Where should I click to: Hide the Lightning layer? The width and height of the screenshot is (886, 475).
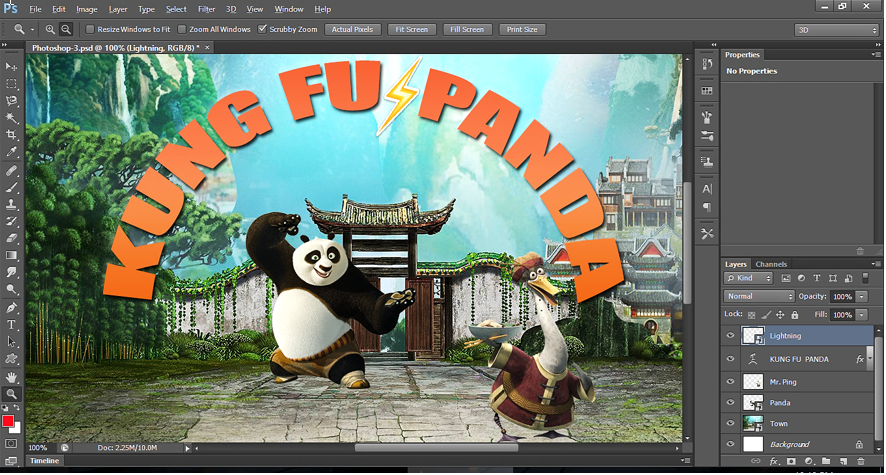coord(730,335)
